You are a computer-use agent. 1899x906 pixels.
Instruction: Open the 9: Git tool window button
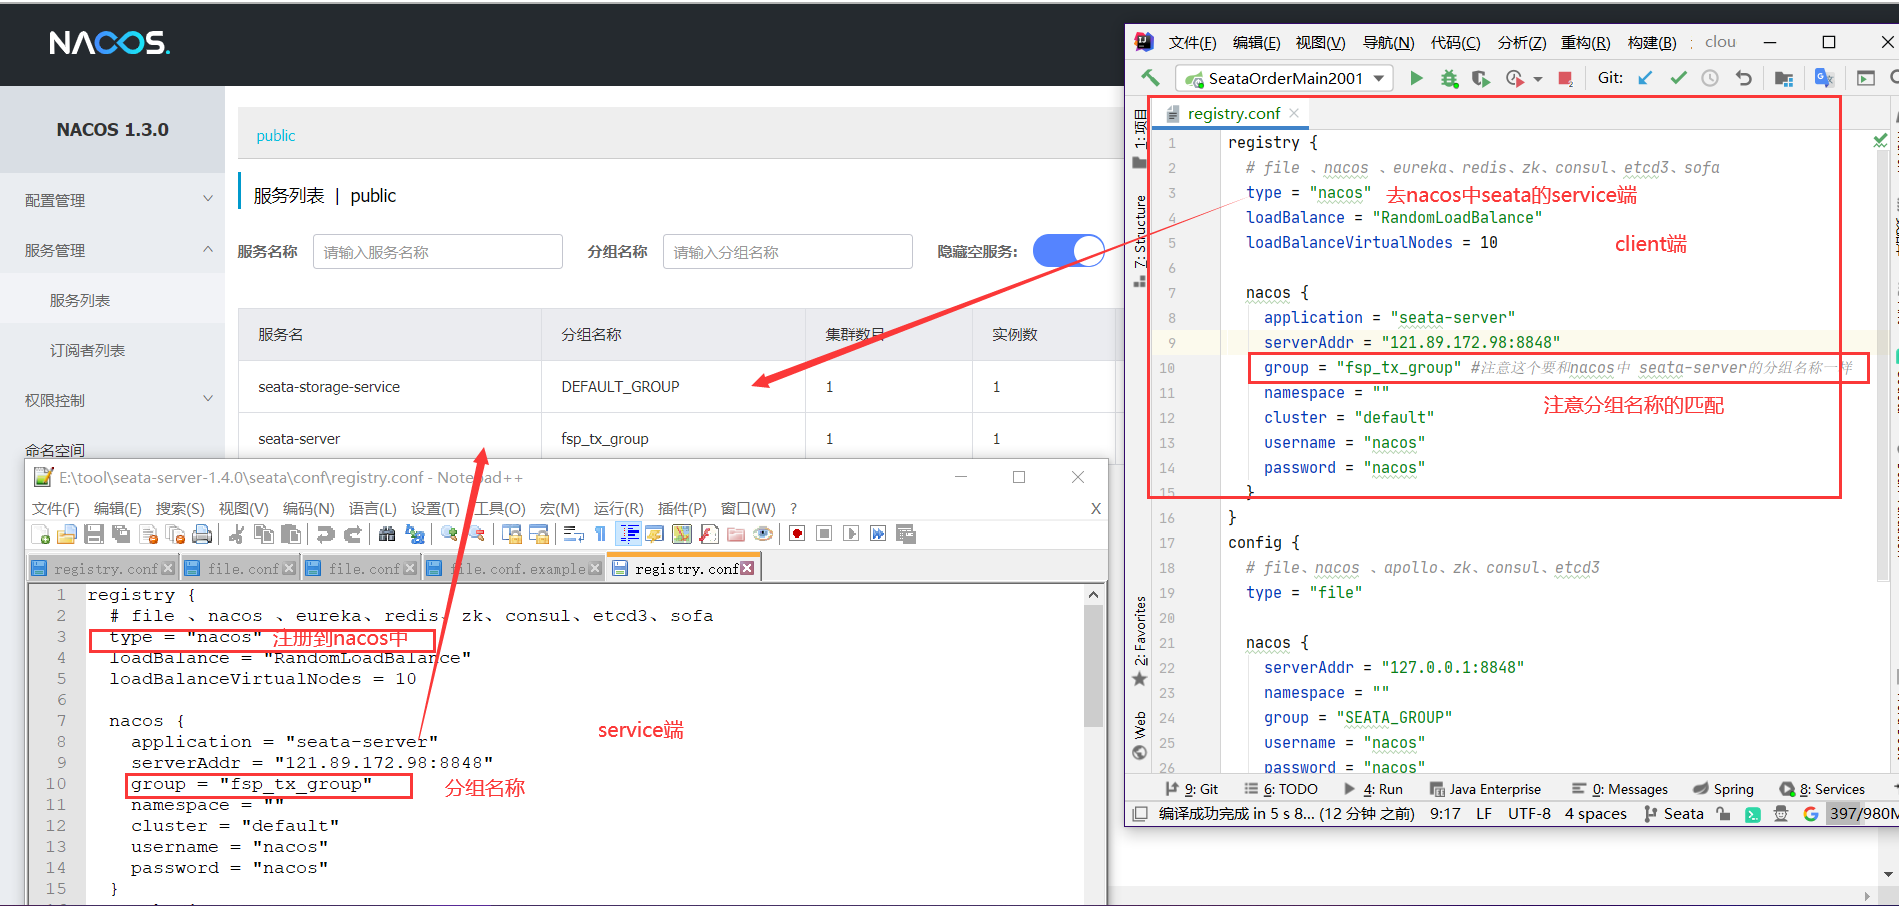tap(1192, 789)
